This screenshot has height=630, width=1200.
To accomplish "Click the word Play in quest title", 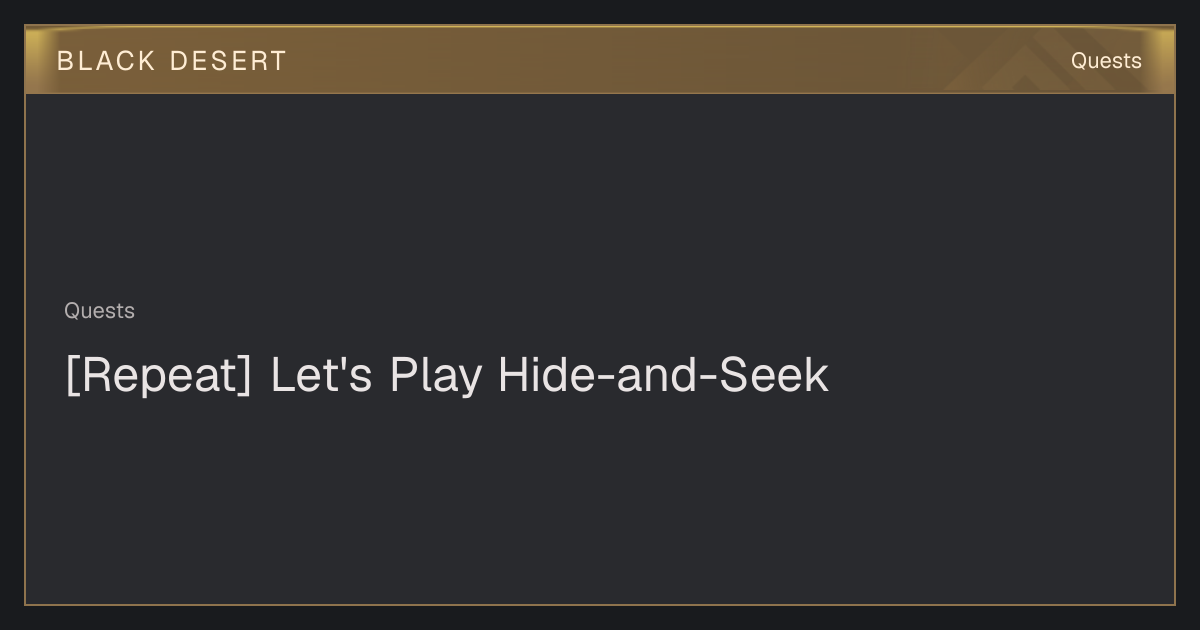I will pyautogui.click(x=435, y=377).
